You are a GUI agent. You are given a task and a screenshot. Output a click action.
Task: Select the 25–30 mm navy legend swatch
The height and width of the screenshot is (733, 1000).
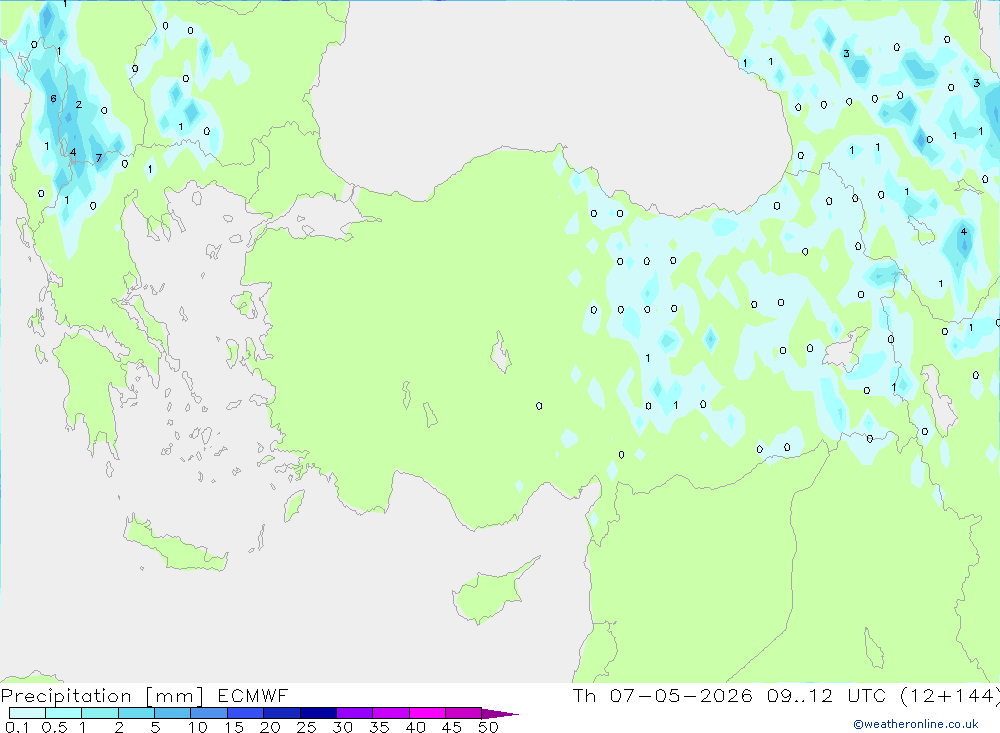point(318,713)
